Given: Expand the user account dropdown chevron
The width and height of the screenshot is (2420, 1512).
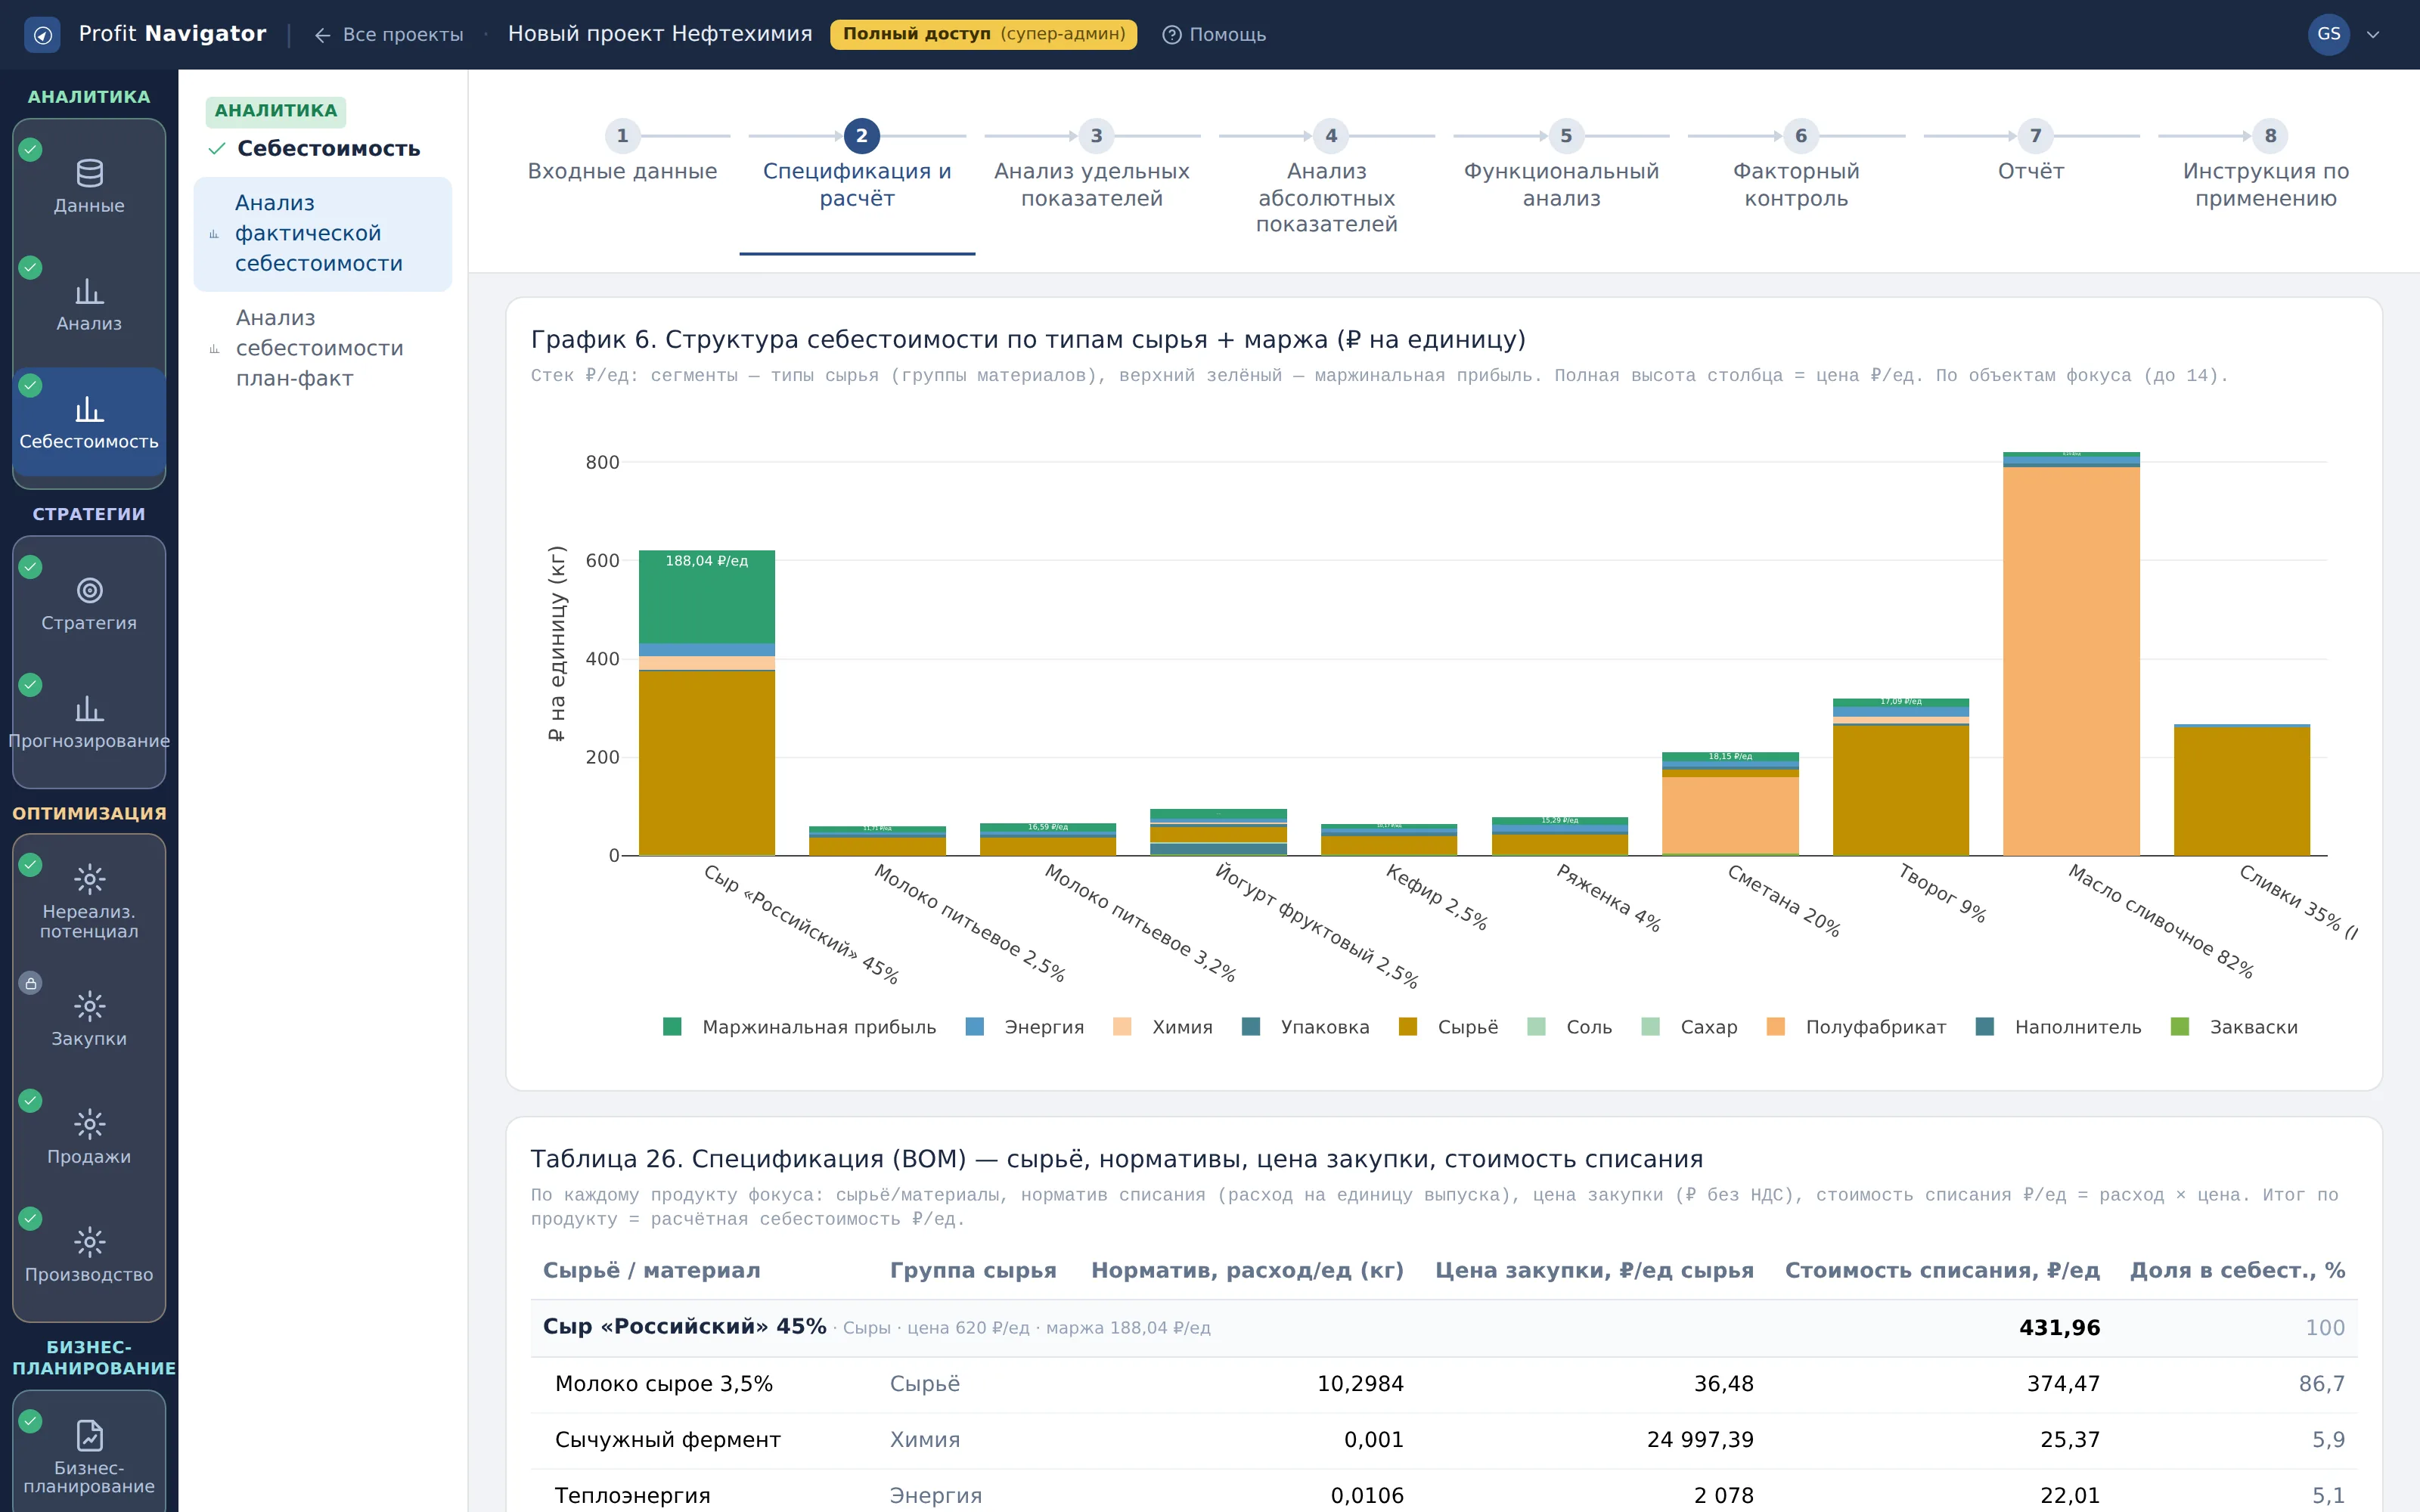Looking at the screenshot, I should 2372,35.
